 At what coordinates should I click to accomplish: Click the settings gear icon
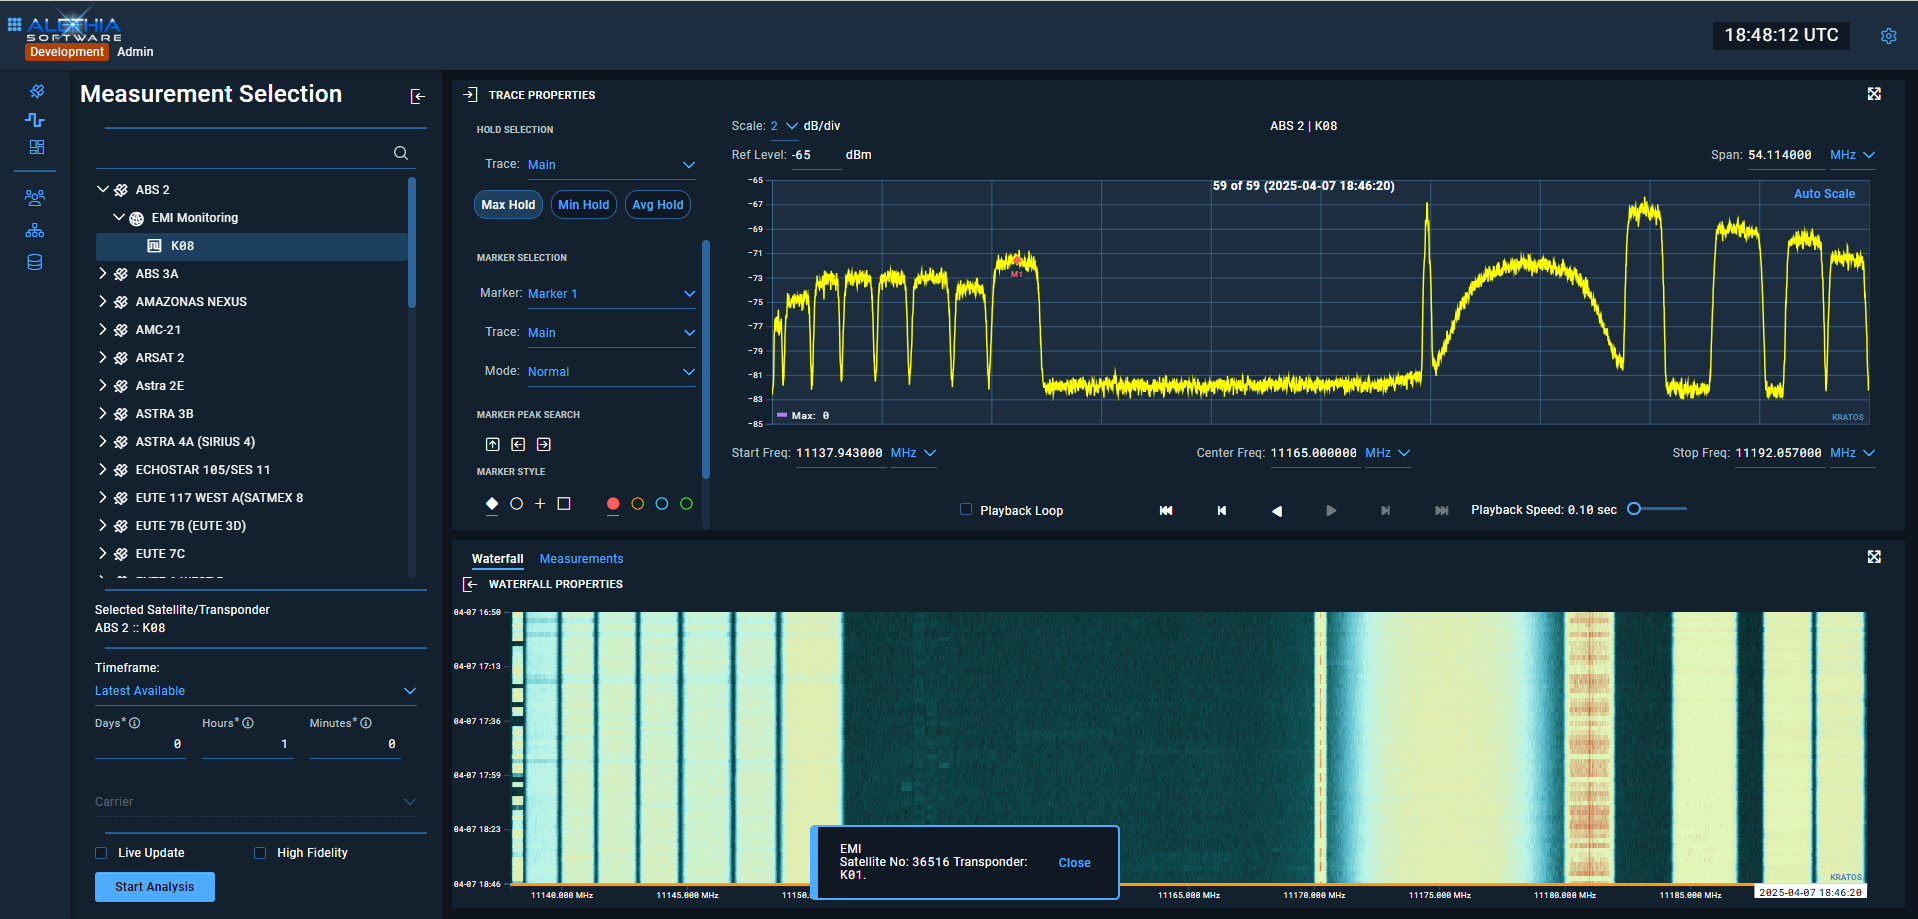pos(1888,36)
